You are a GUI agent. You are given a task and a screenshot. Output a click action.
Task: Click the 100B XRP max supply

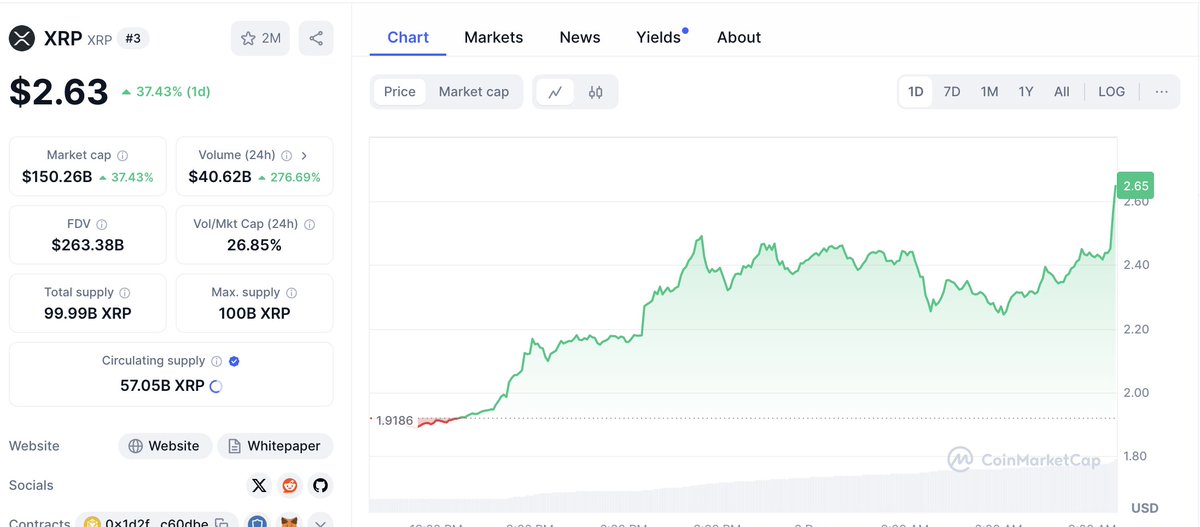[255, 313]
